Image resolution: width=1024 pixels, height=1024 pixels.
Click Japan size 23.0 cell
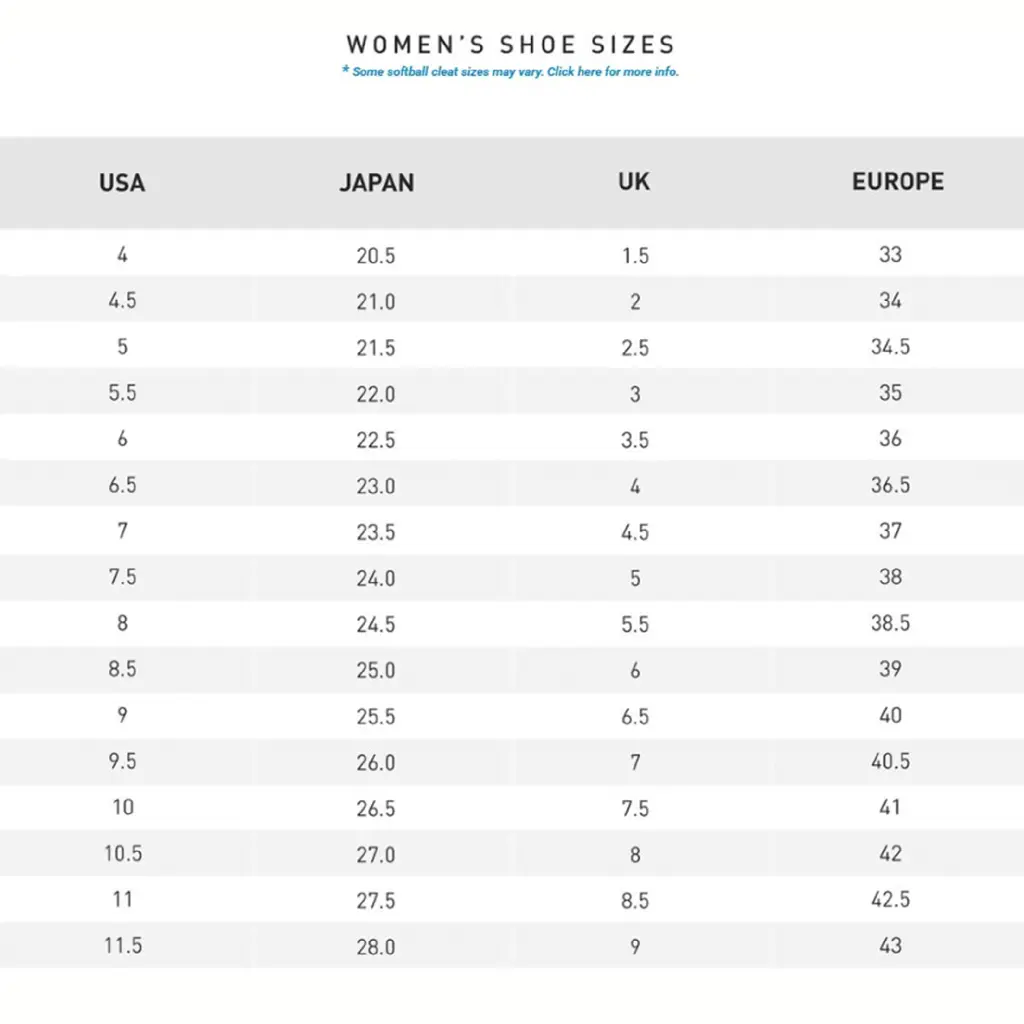pos(377,485)
